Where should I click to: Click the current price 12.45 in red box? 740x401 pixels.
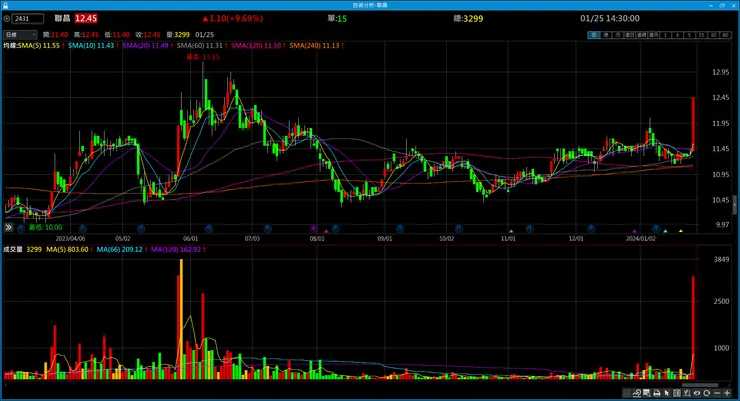click(x=86, y=19)
